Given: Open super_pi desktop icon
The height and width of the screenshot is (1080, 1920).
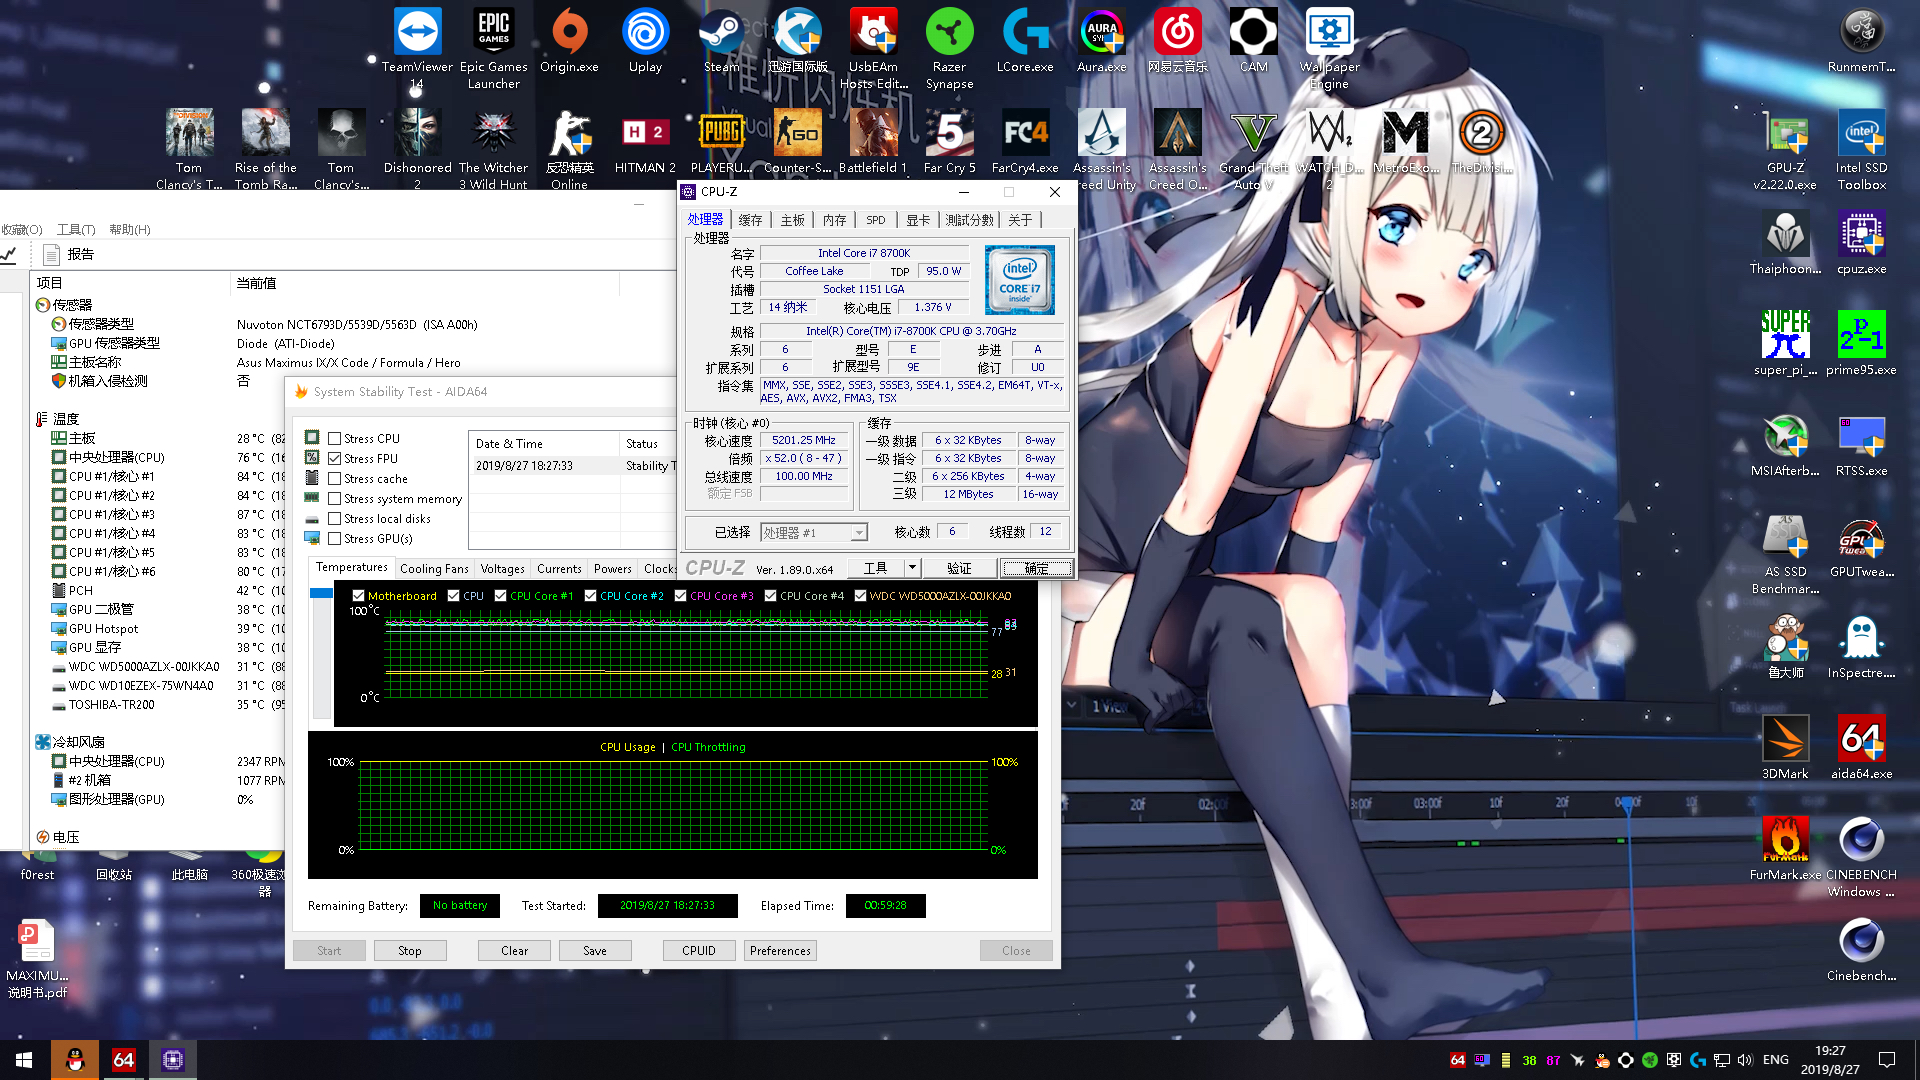Looking at the screenshot, I should [1785, 343].
